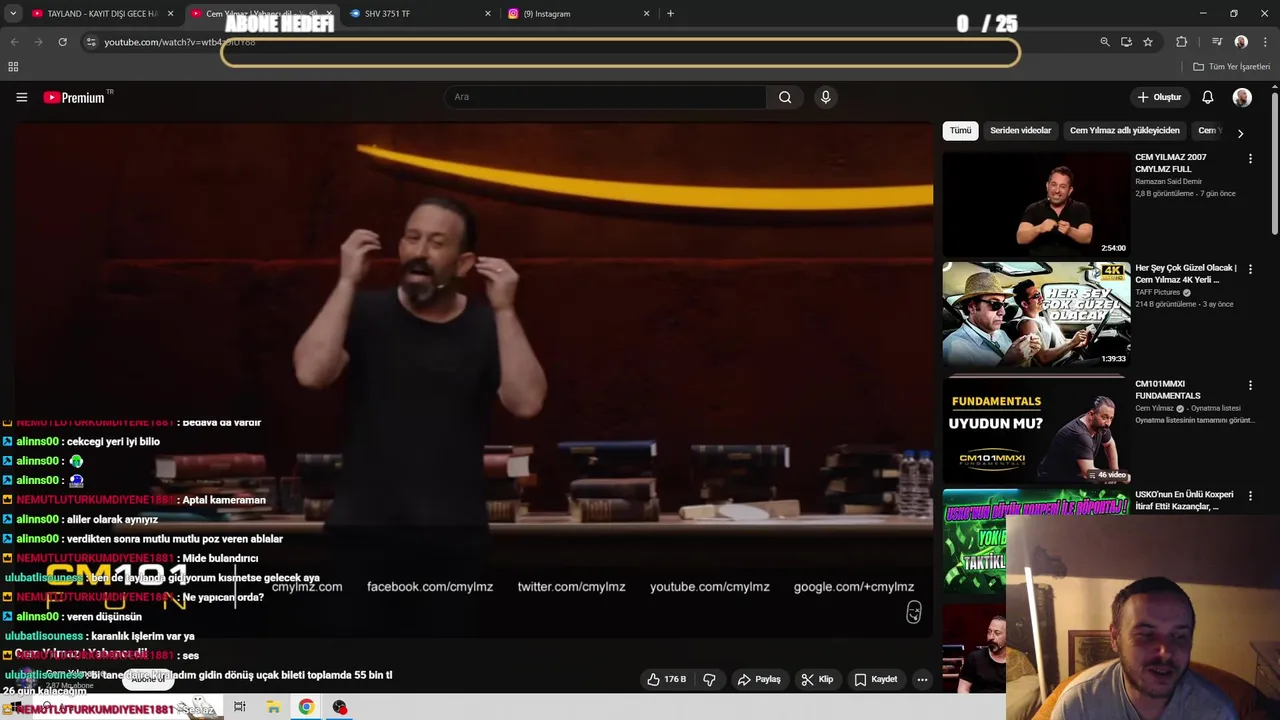Open options for CM101MMXI FUNDAMENTALS playlist

pyautogui.click(x=1249, y=385)
